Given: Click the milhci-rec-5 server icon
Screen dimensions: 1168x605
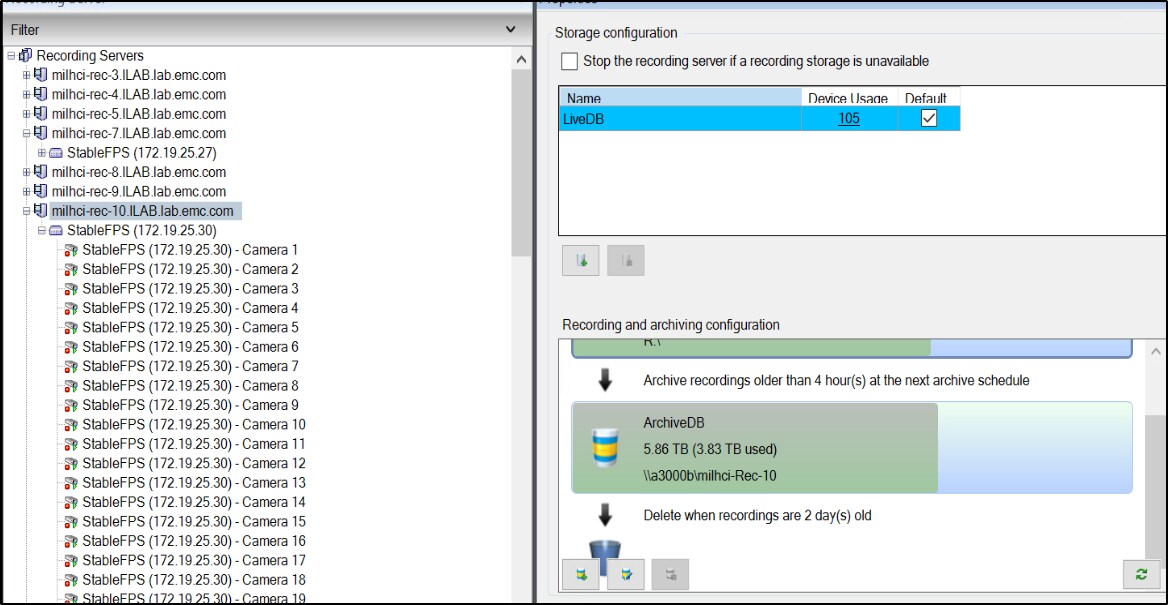Looking at the screenshot, I should (41, 114).
